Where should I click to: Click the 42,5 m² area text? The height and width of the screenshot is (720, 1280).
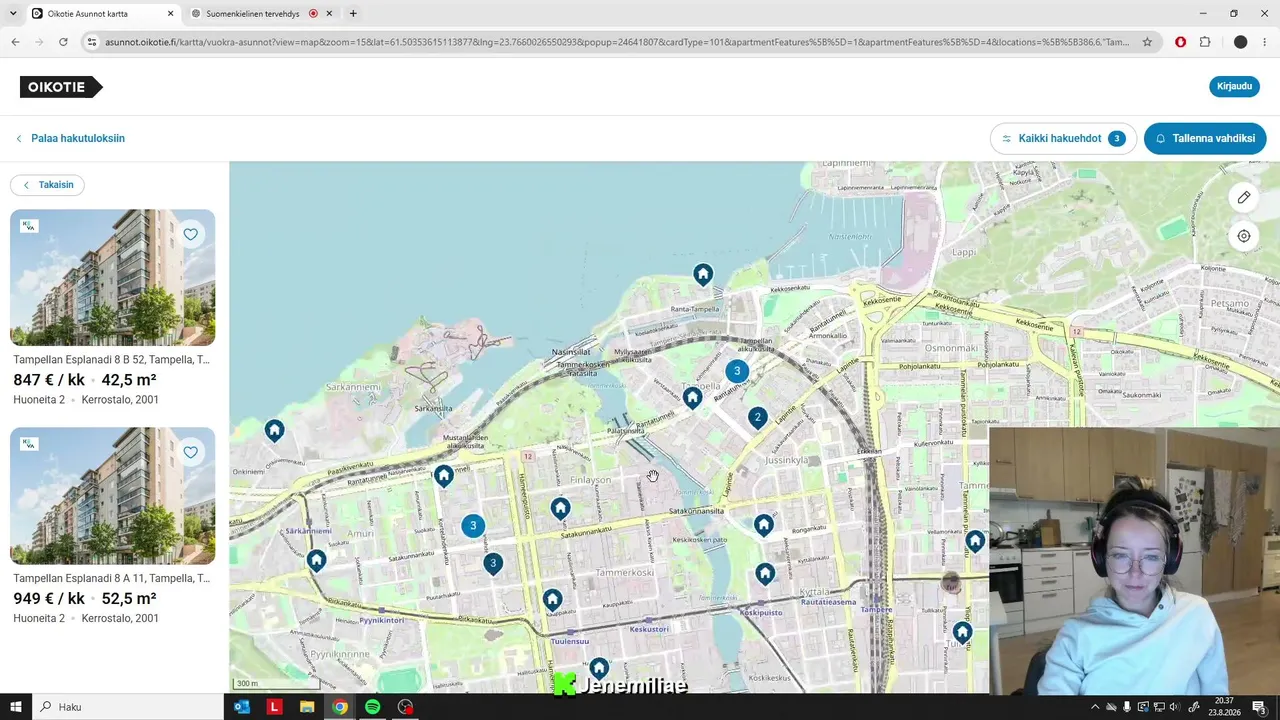(129, 380)
